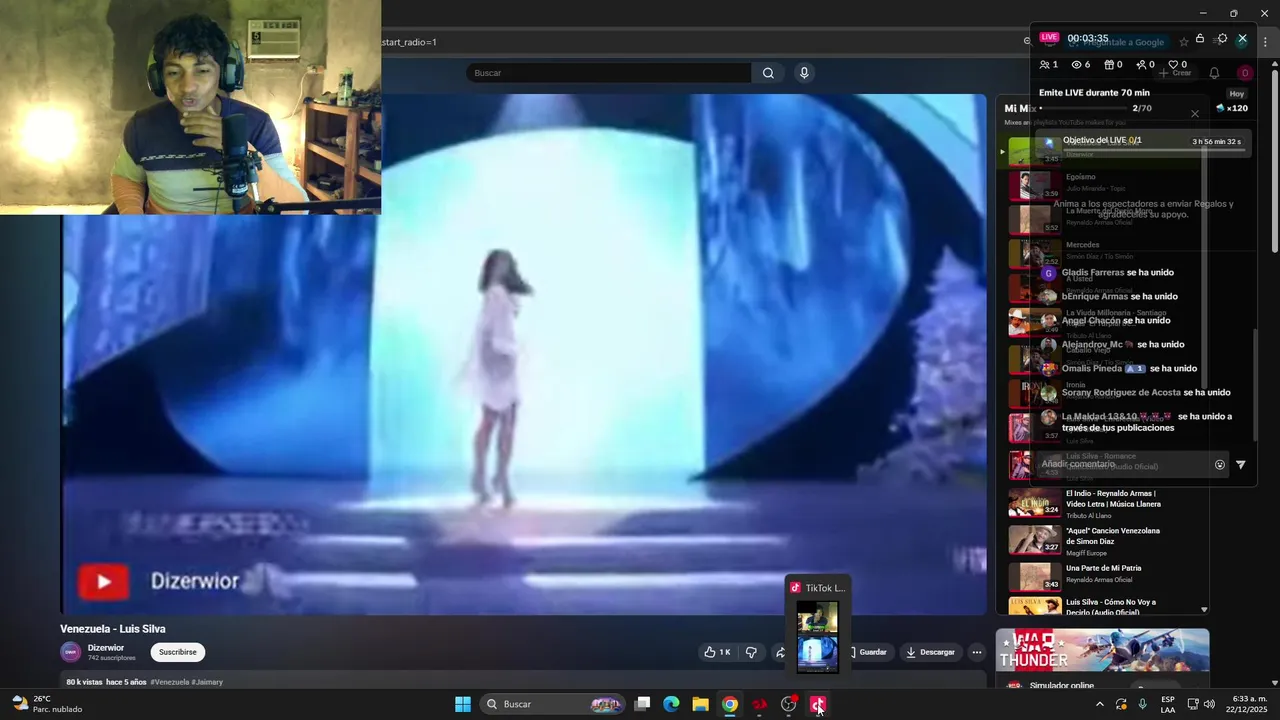Open TikTok LIVE overlay settings gear
This screenshot has width=1280, height=720.
click(1222, 38)
